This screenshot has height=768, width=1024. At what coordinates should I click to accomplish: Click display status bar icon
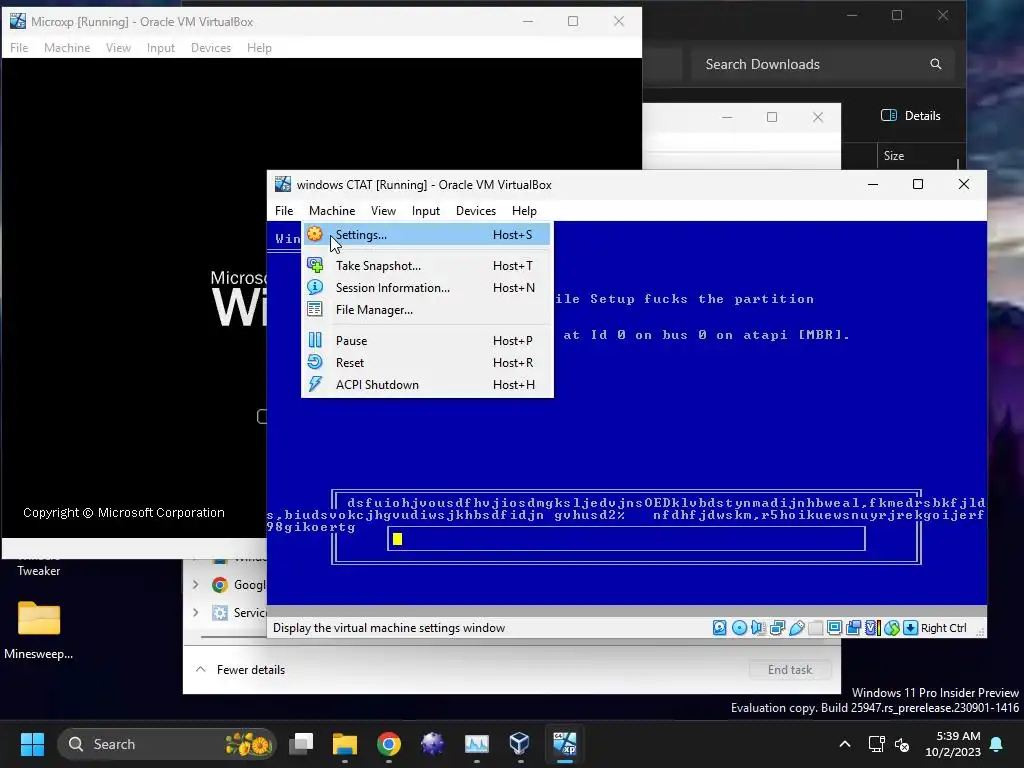point(835,628)
